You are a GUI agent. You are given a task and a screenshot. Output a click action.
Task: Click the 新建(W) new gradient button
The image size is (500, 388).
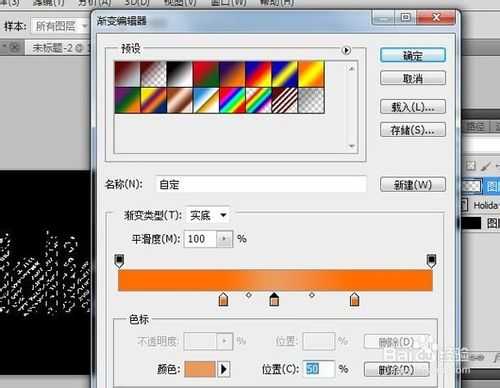click(413, 184)
